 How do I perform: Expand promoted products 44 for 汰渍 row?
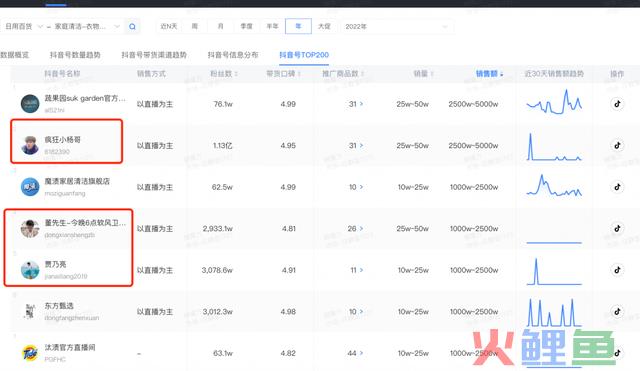tap(355, 353)
